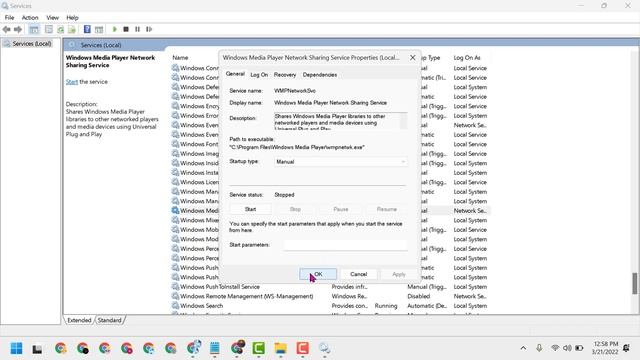This screenshot has width=640, height=360.
Task: Switch to the Log On tab
Action: [259, 75]
